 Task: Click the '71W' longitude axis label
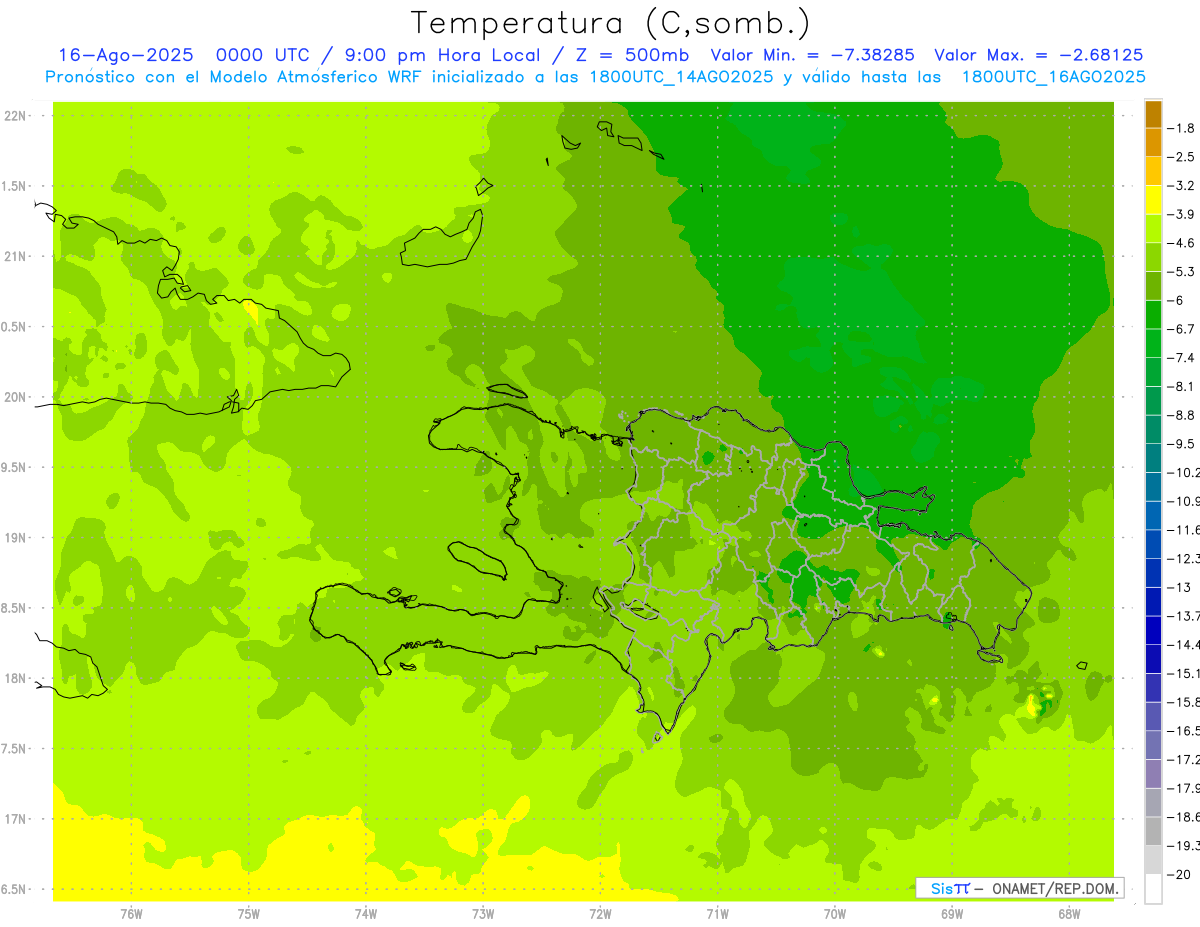[x=717, y=914]
